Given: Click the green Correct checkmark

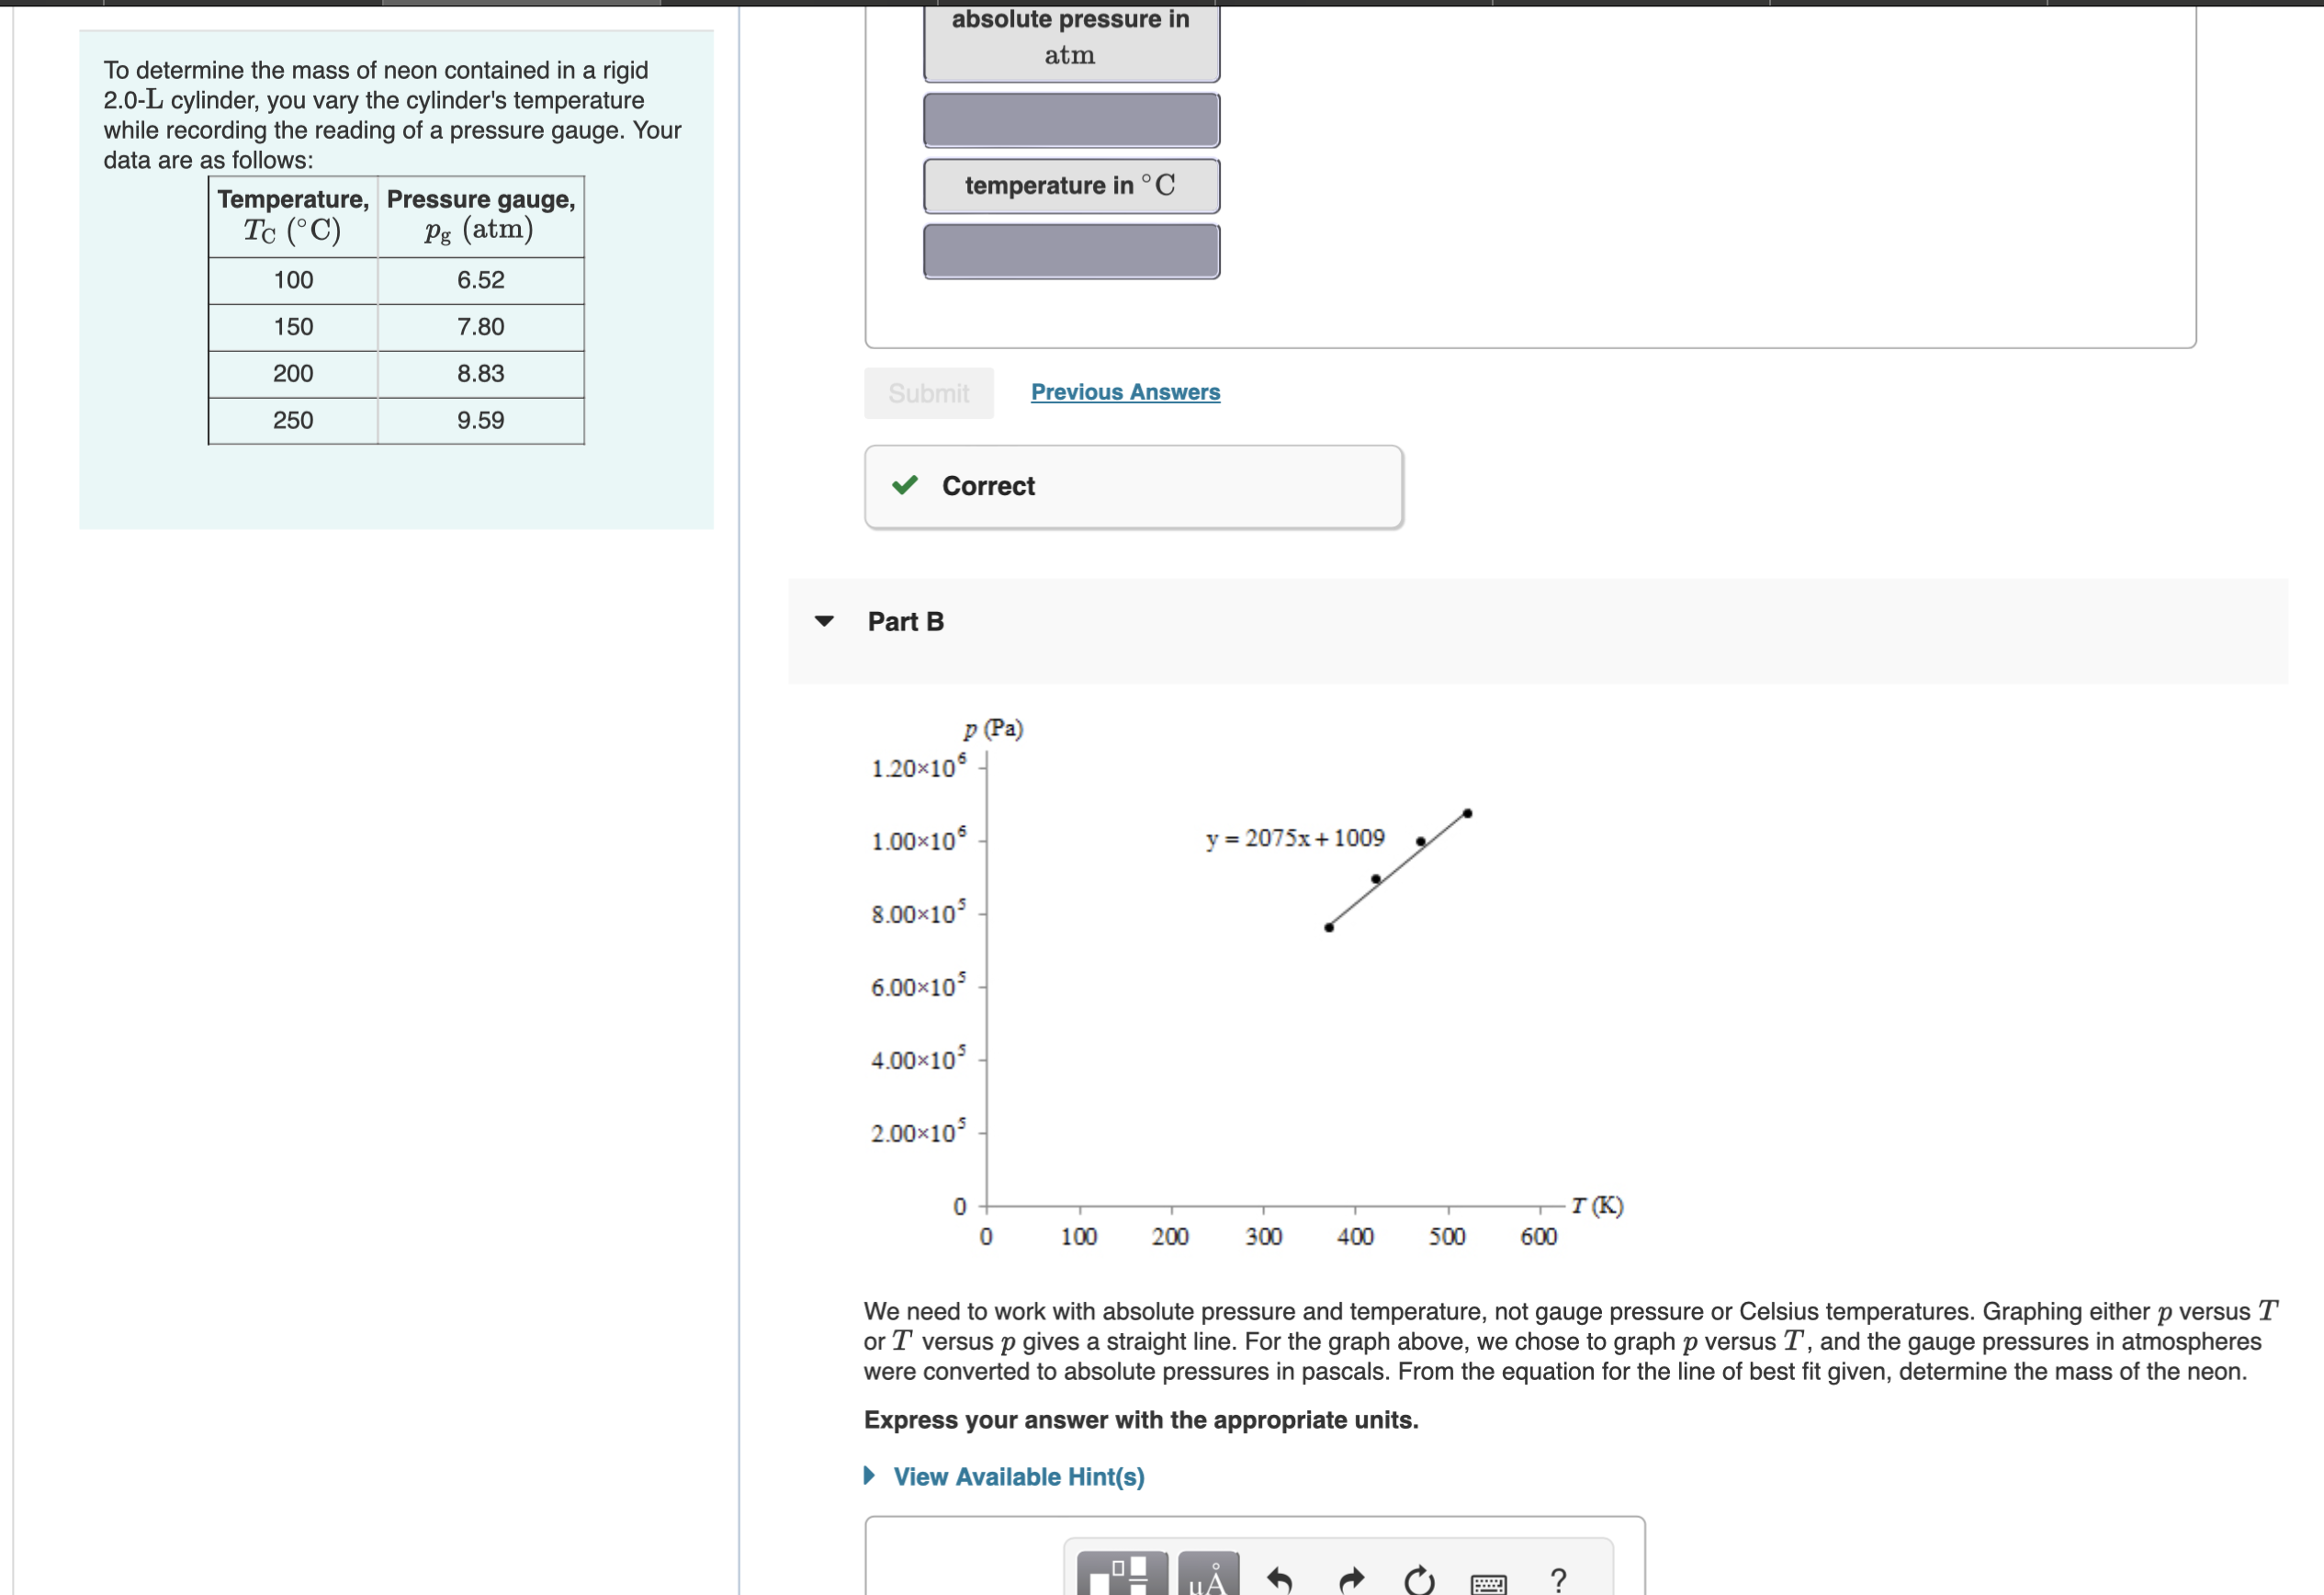Looking at the screenshot, I should (905, 486).
